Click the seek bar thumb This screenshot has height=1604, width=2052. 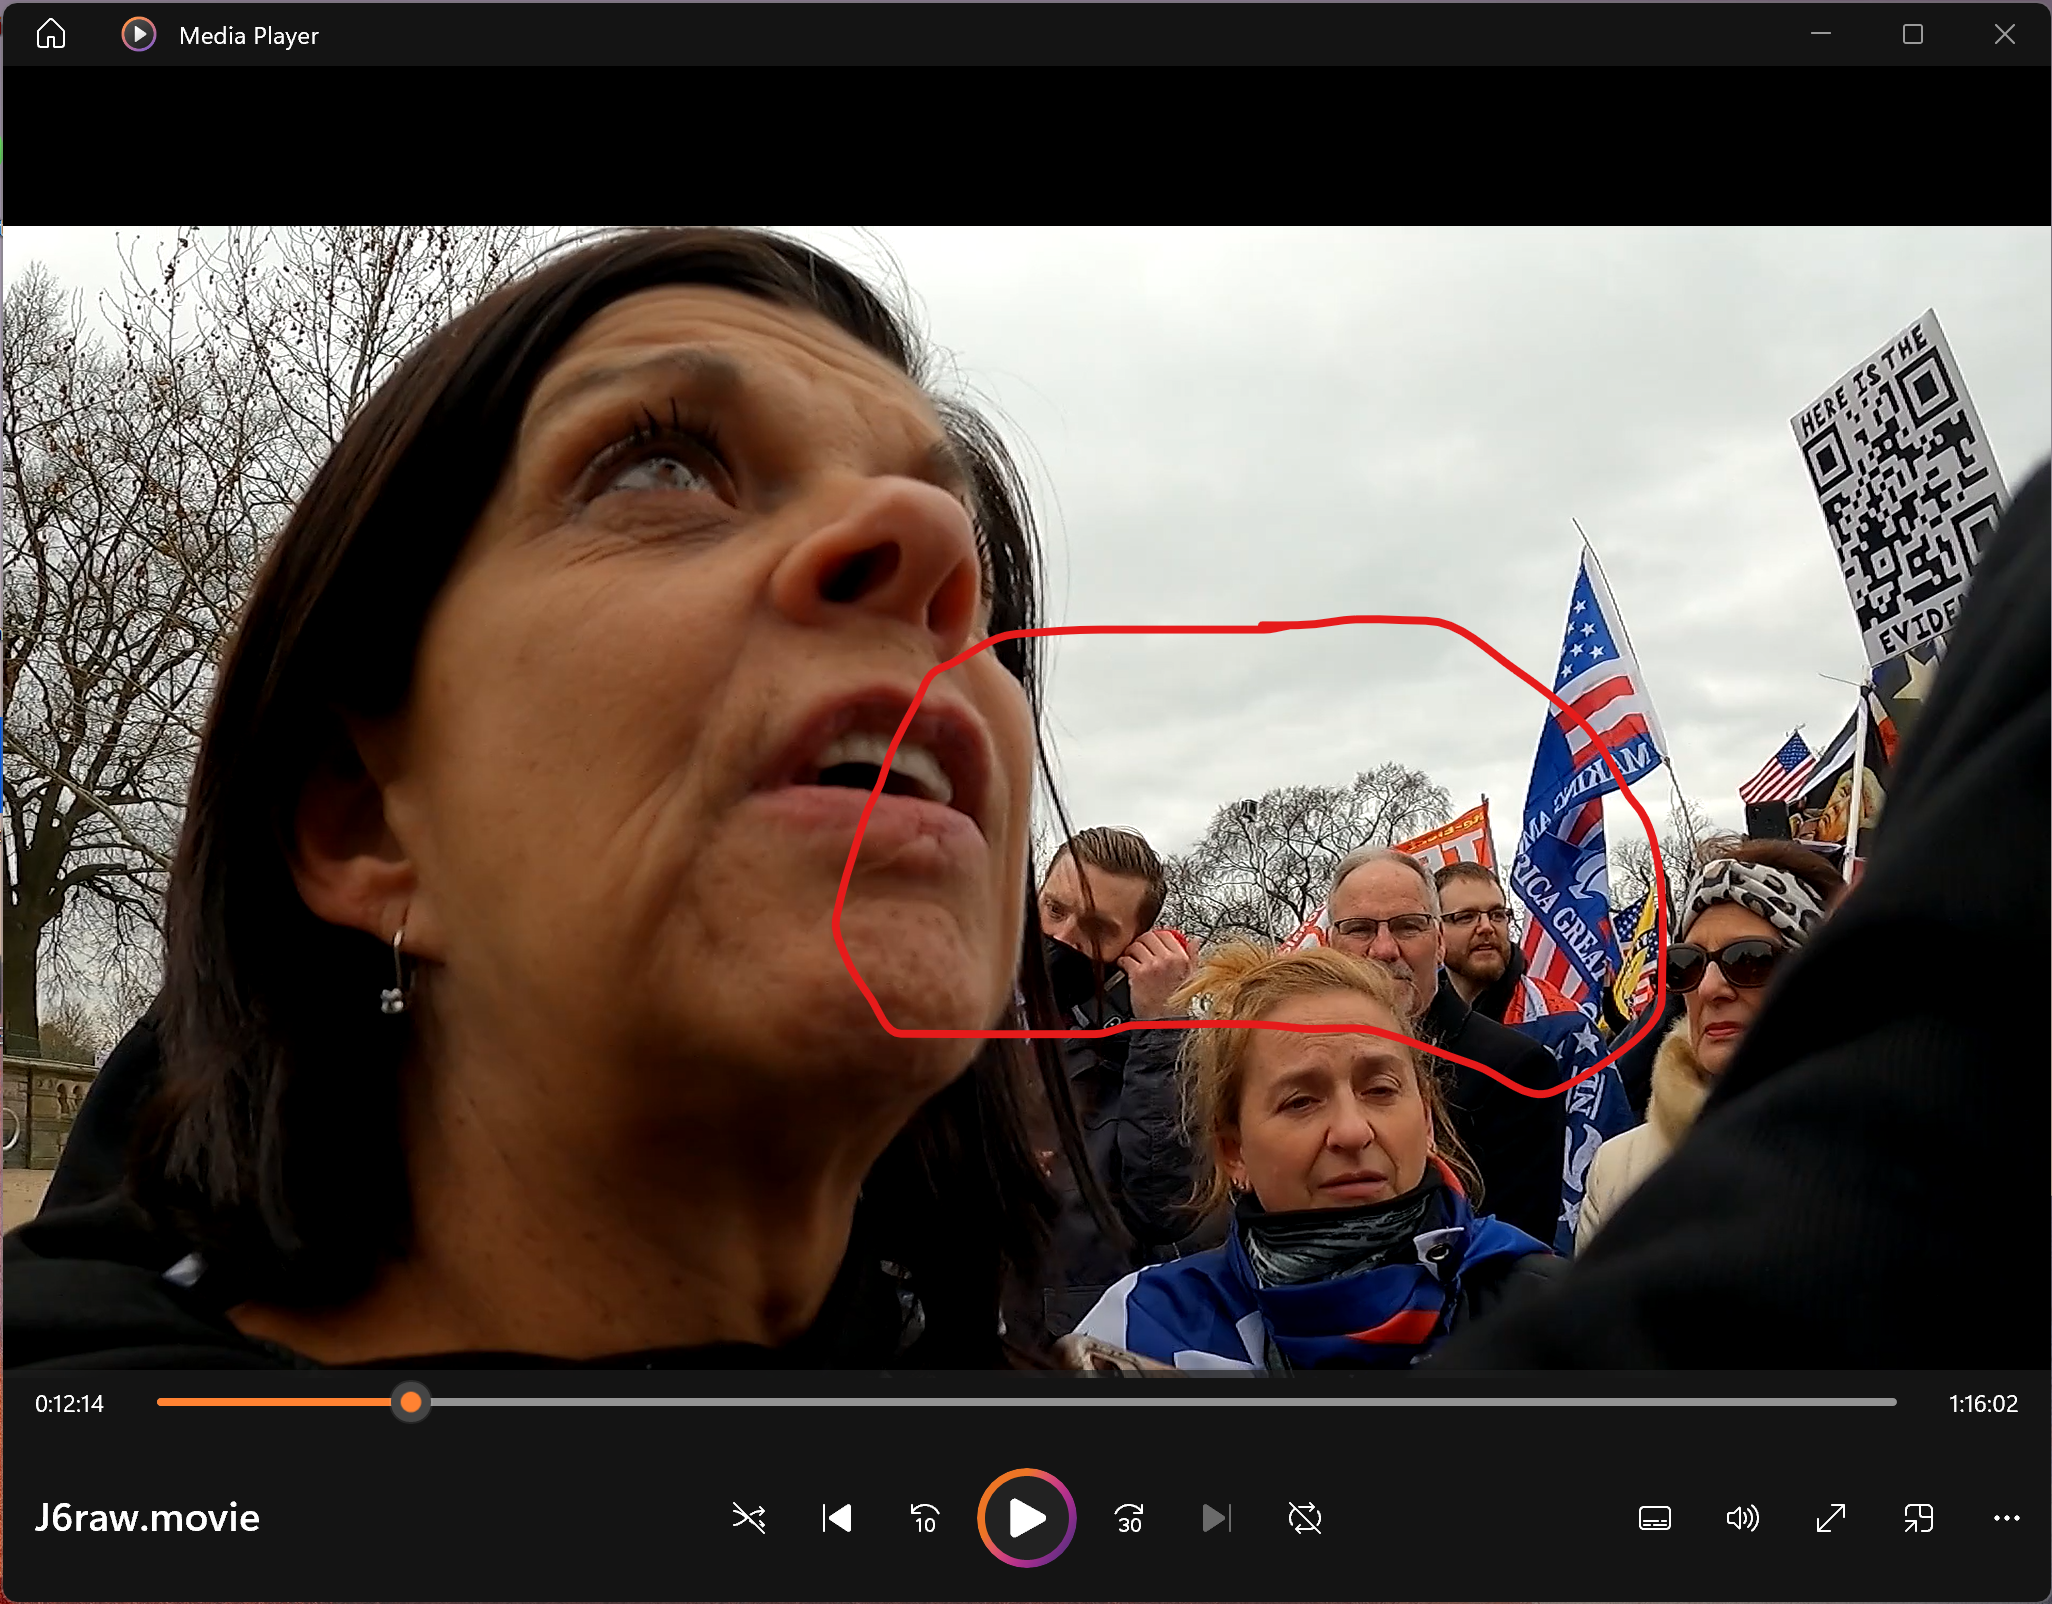411,1403
